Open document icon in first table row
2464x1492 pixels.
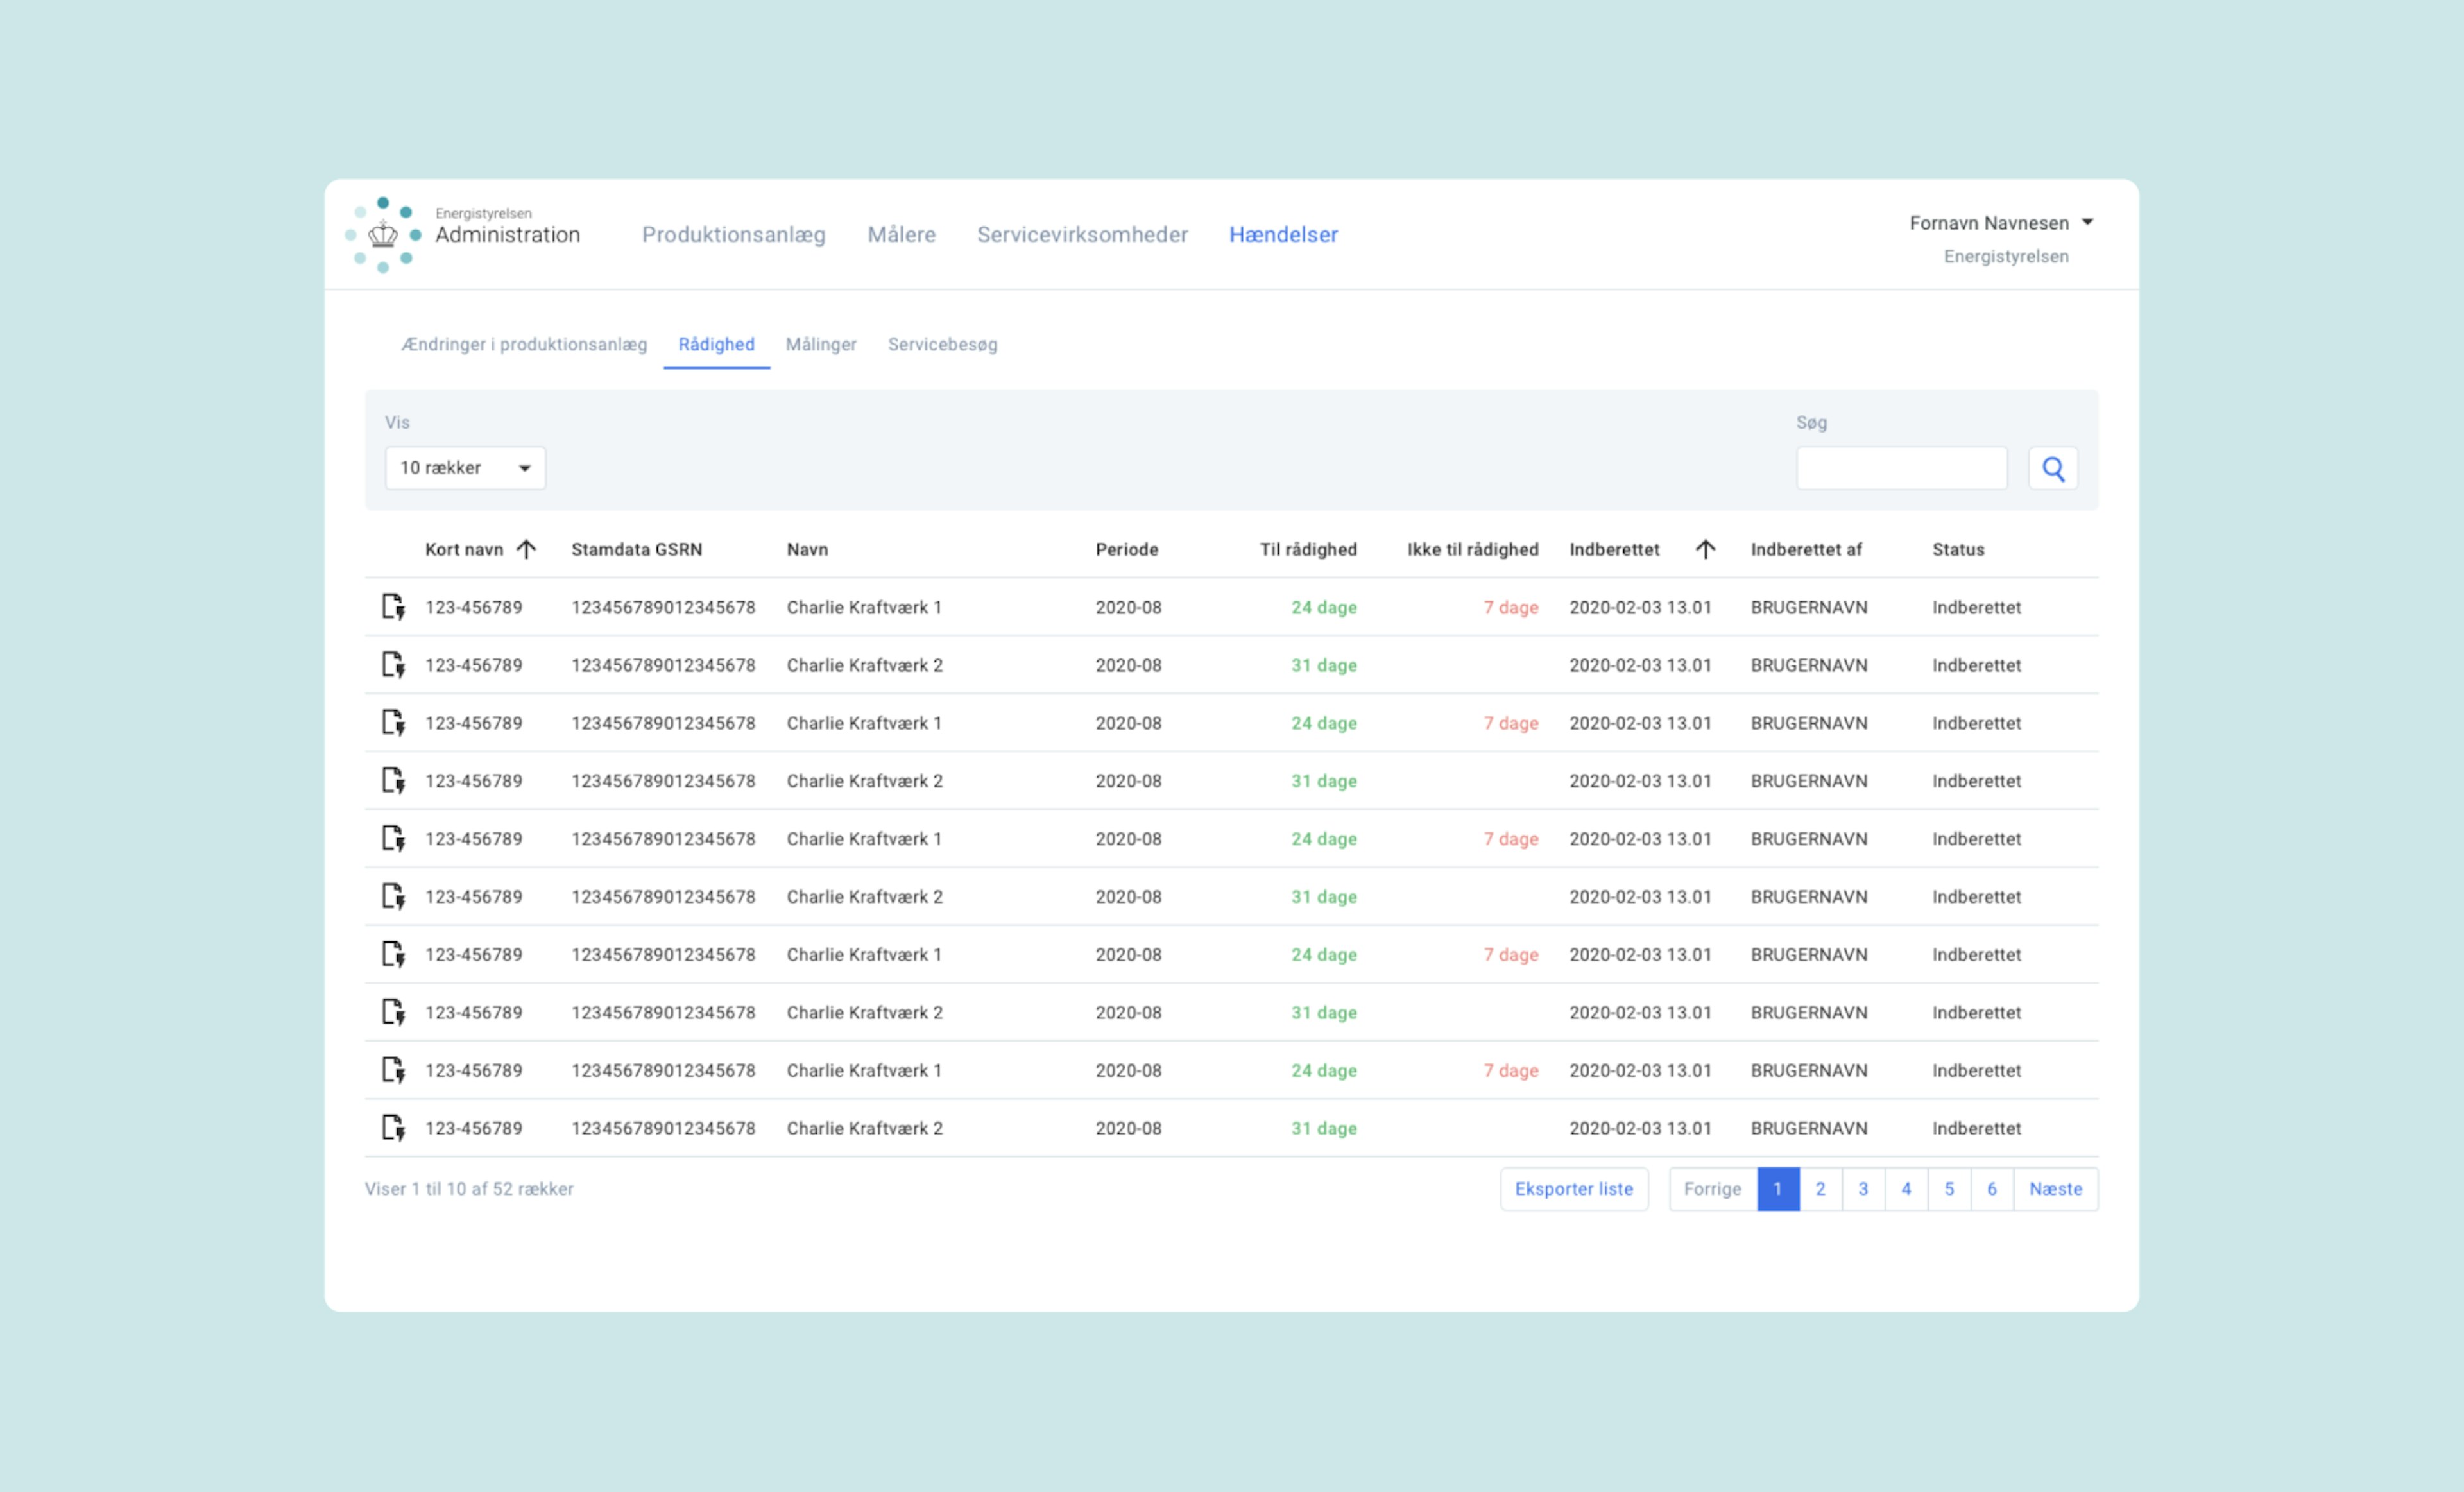(393, 607)
